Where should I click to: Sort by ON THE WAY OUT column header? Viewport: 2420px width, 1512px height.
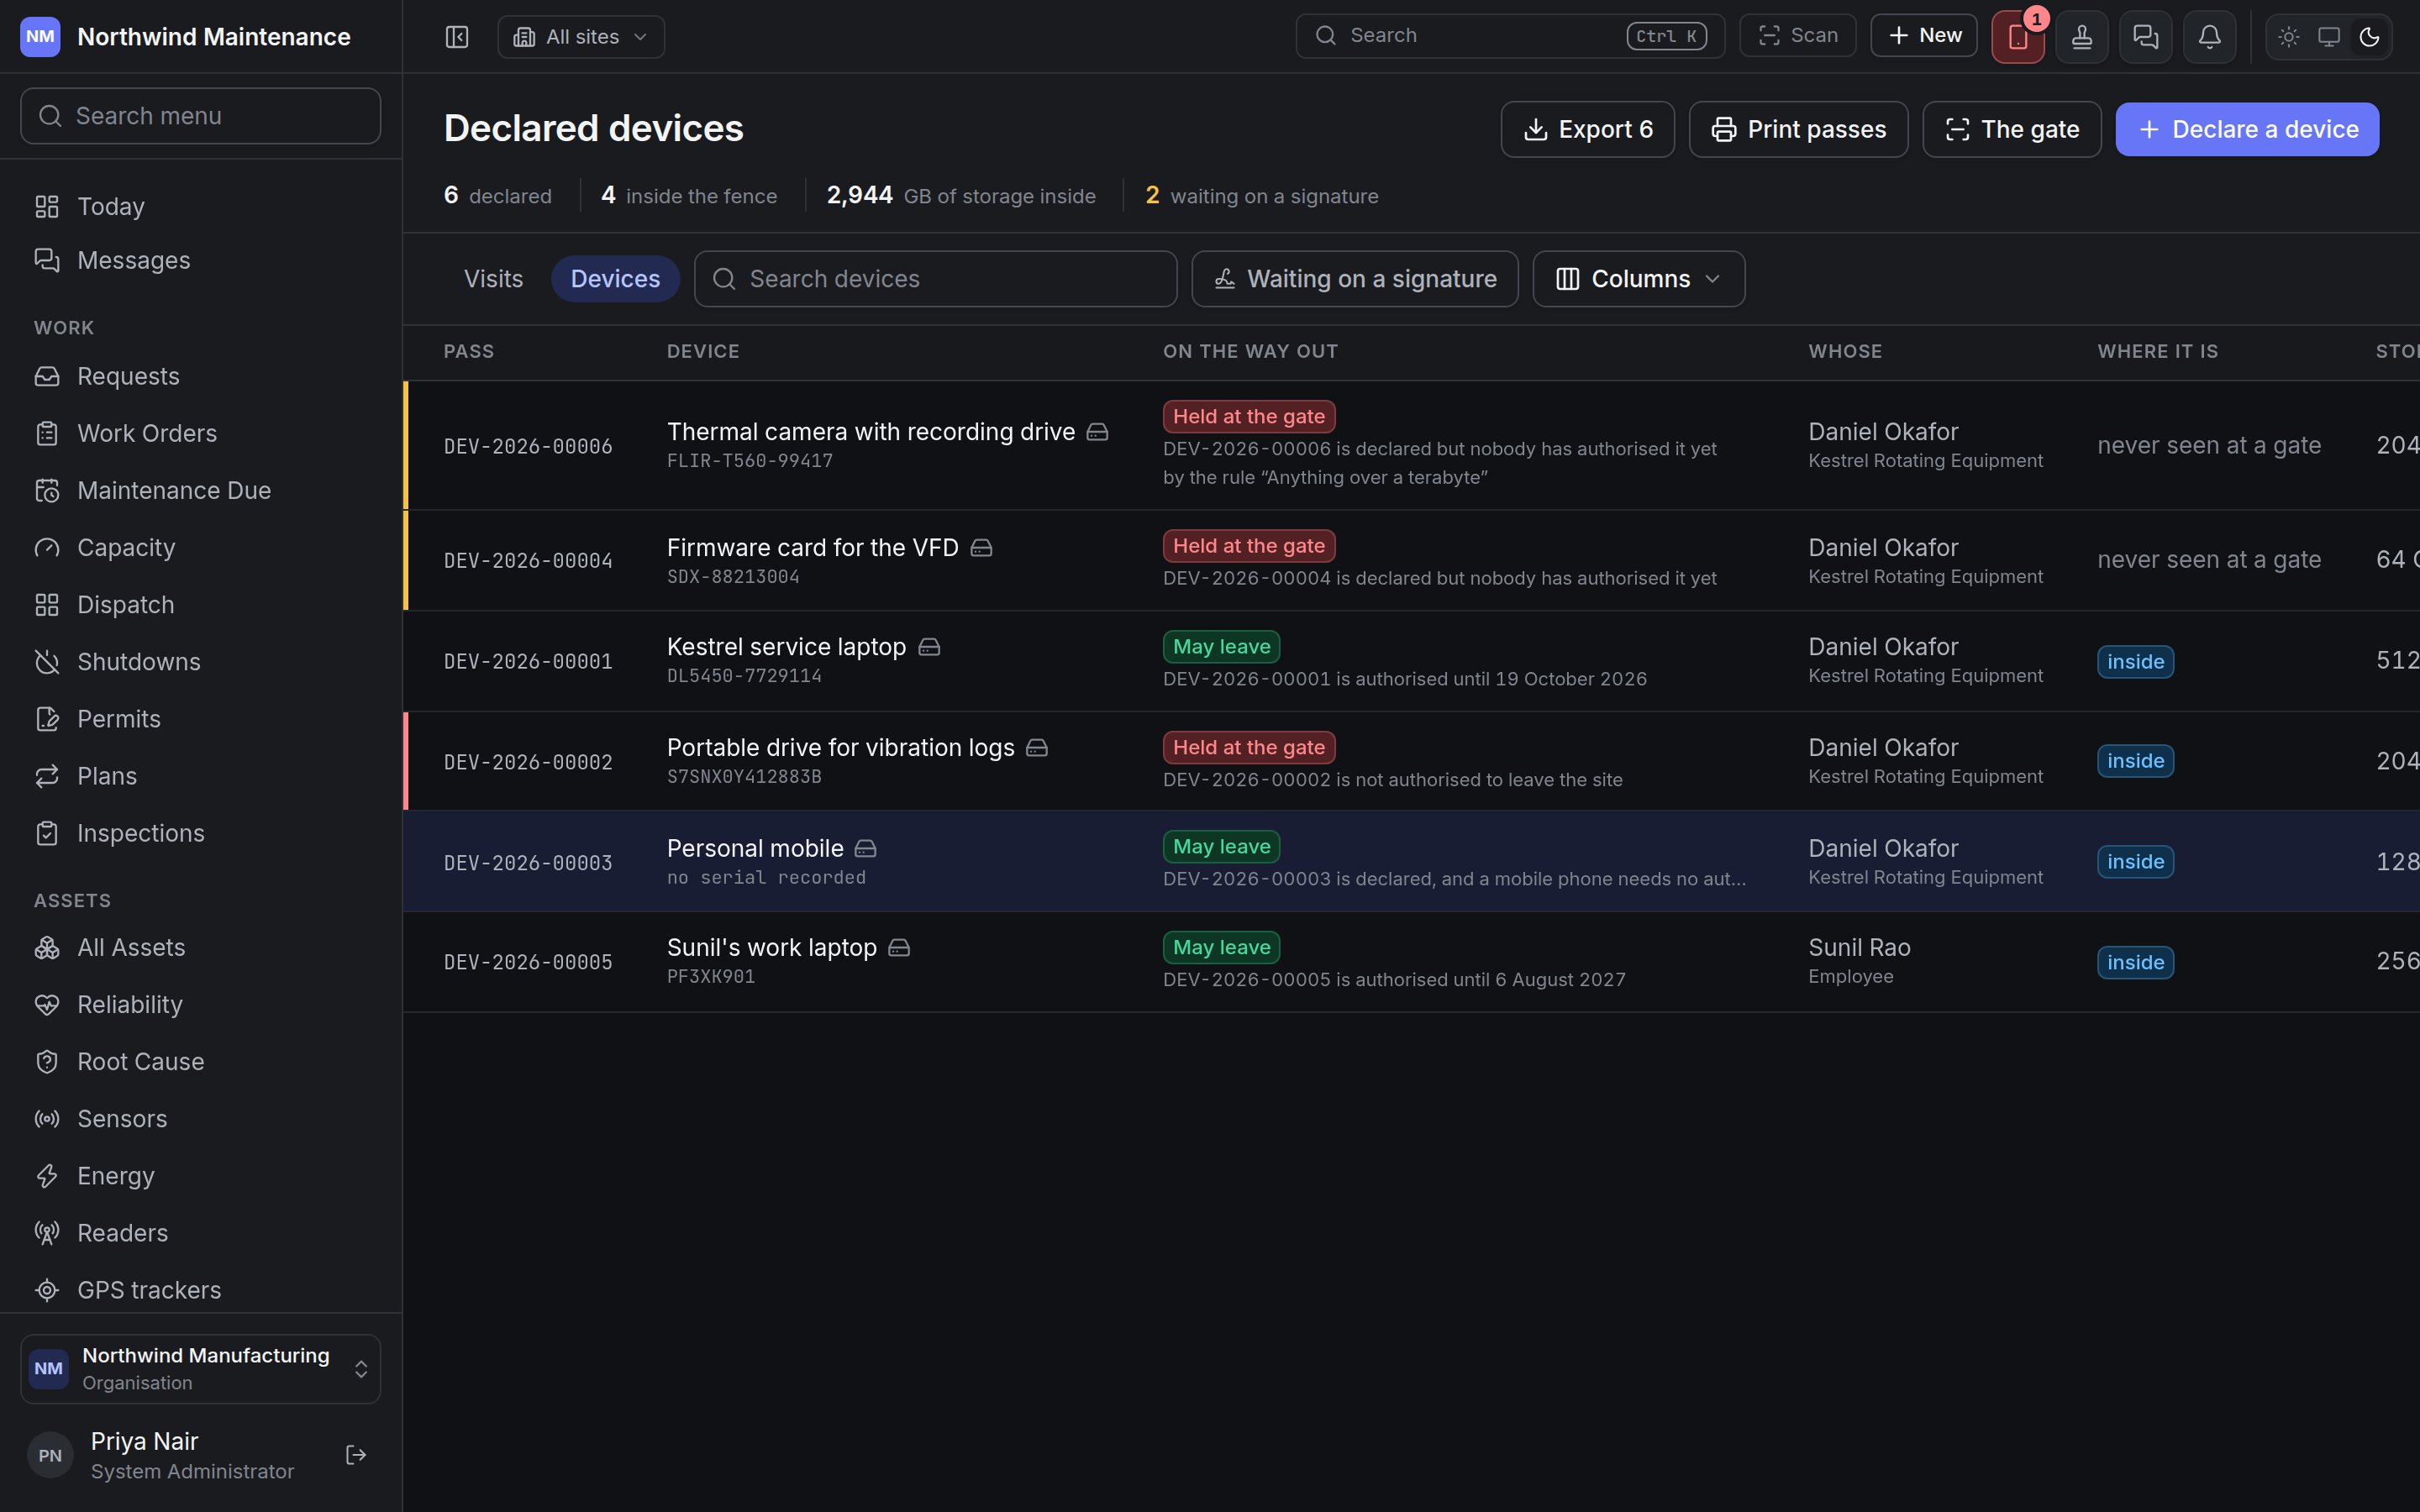point(1250,352)
